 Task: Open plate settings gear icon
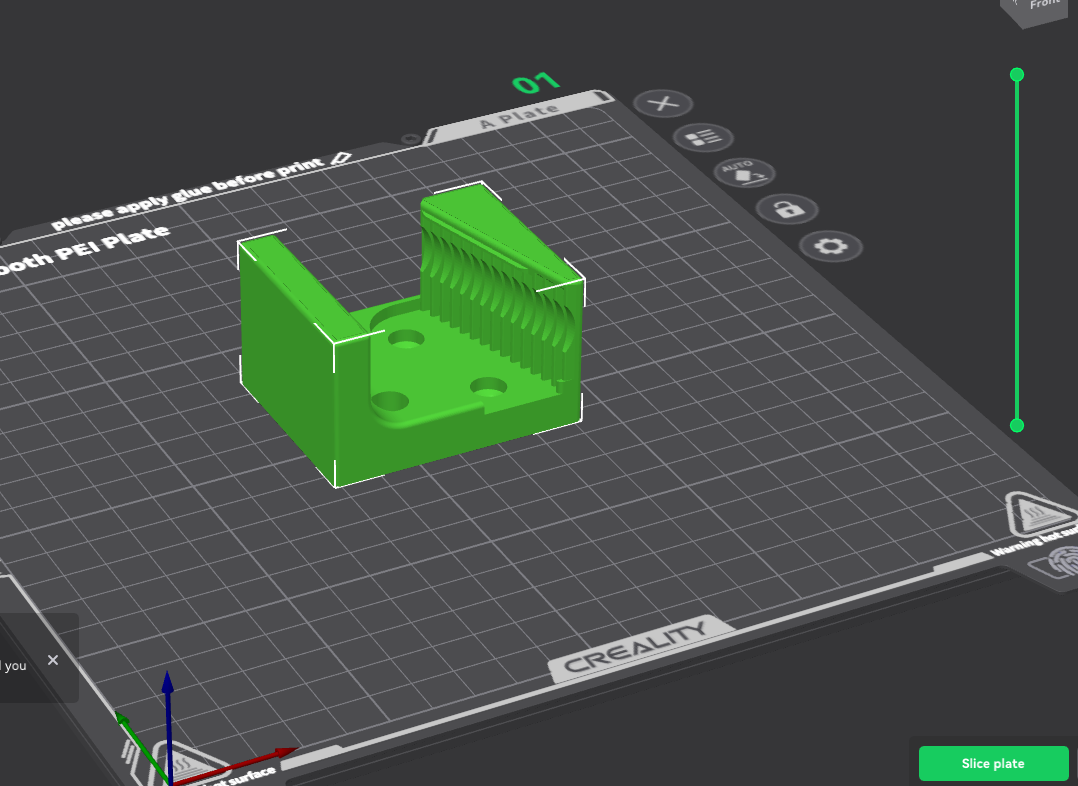coord(830,246)
